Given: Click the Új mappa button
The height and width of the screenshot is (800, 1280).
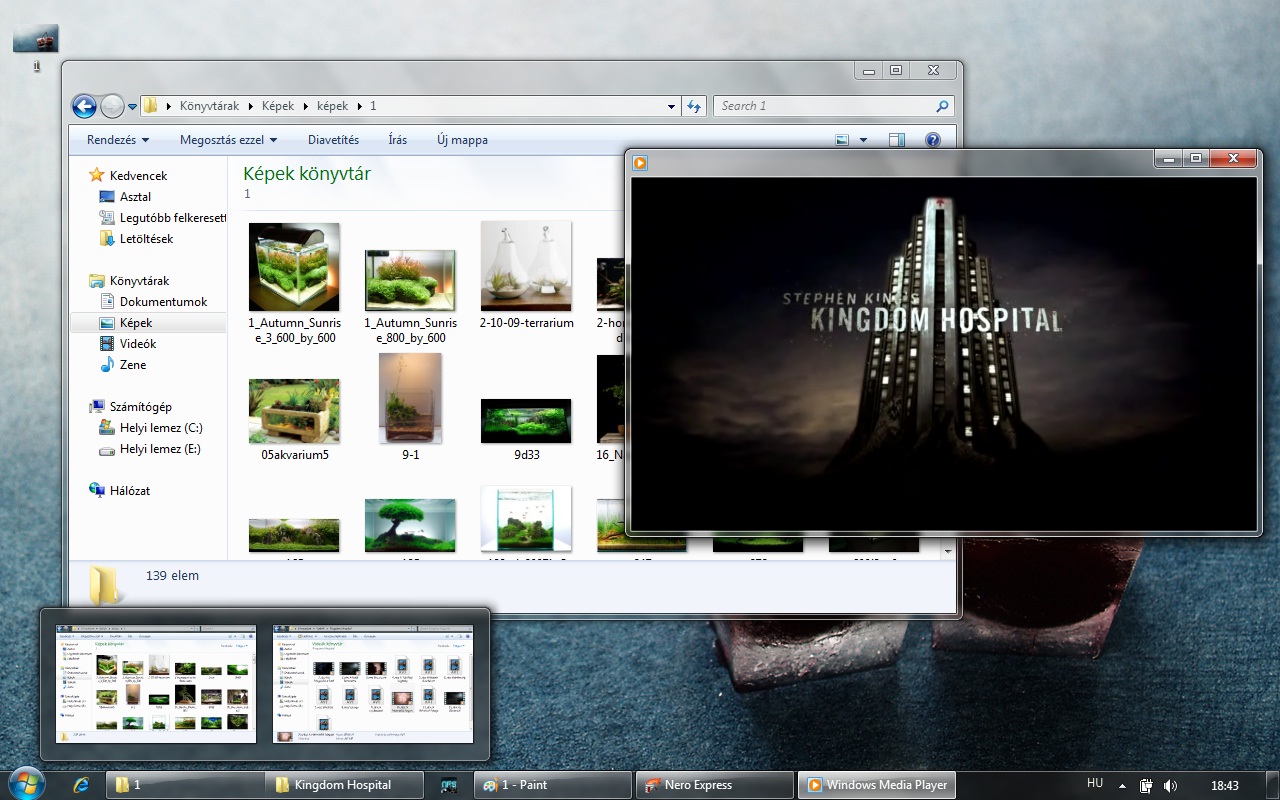Looking at the screenshot, I should click(x=462, y=140).
